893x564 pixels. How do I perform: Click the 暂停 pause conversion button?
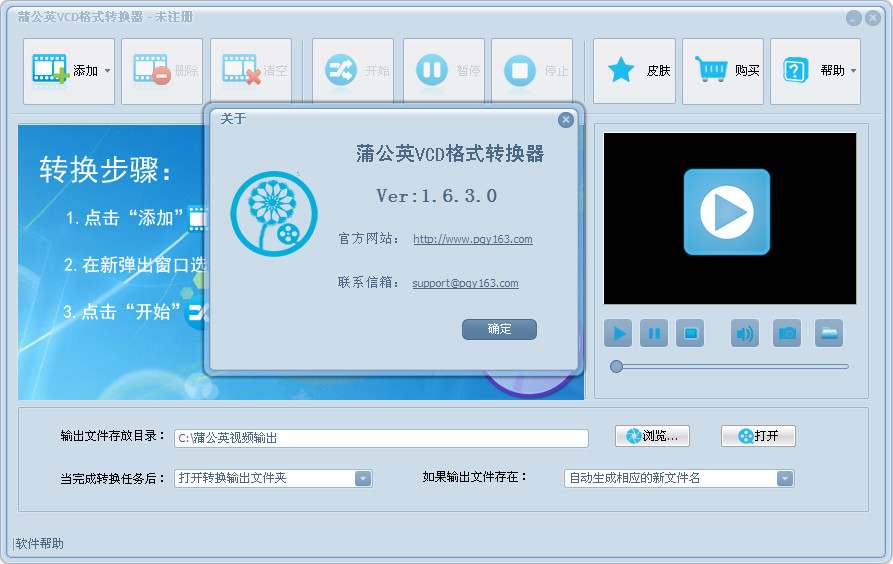tap(444, 71)
